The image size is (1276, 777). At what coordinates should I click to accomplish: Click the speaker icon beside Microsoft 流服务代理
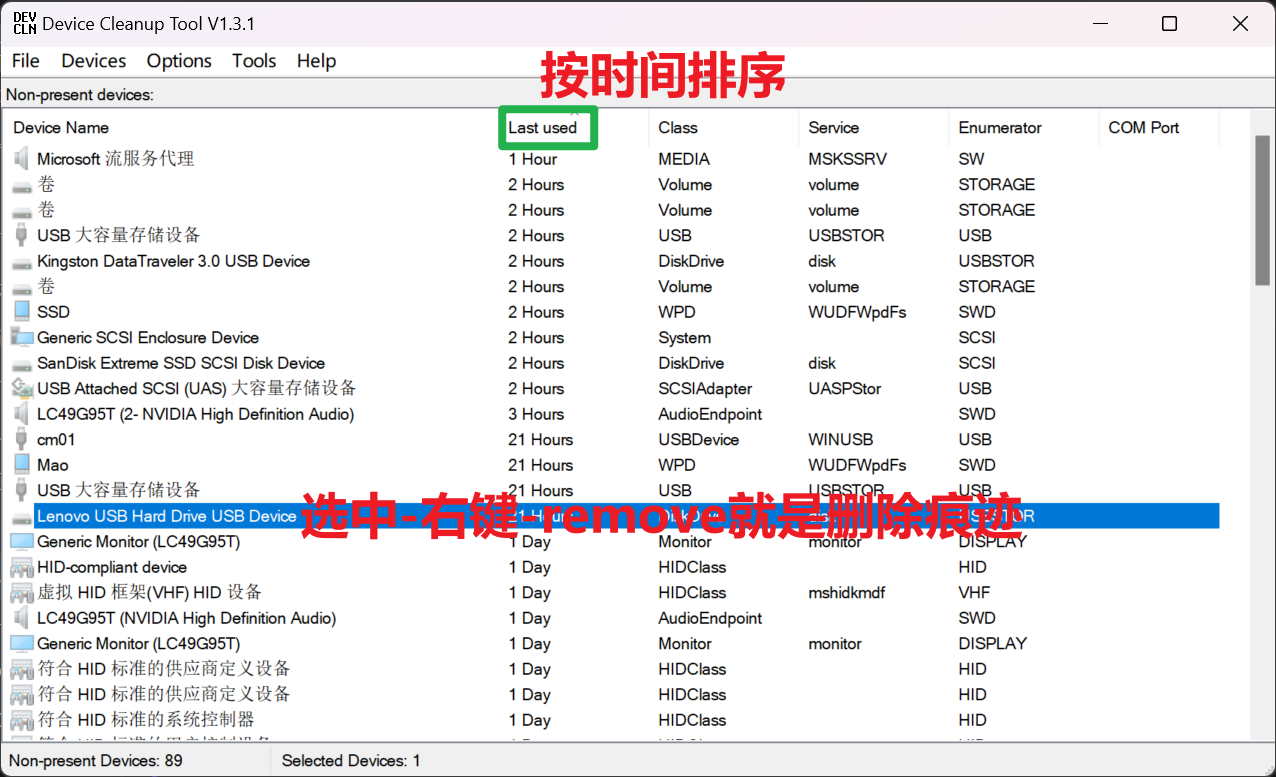tap(21, 159)
